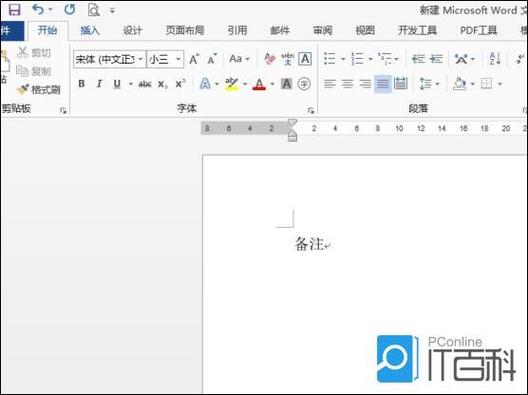Expand the Change Case Aa dropdown
The height and width of the screenshot is (395, 528).
coord(239,59)
